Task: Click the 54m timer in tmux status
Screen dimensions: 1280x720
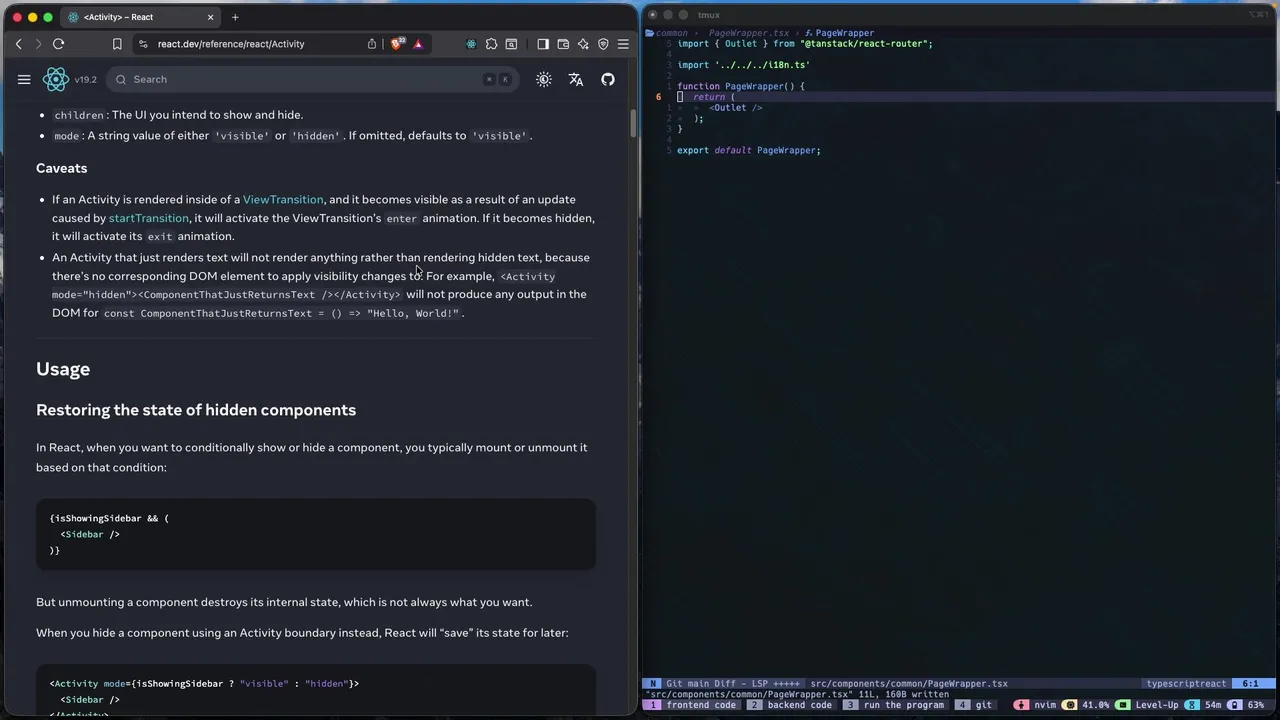Action: [1205, 705]
